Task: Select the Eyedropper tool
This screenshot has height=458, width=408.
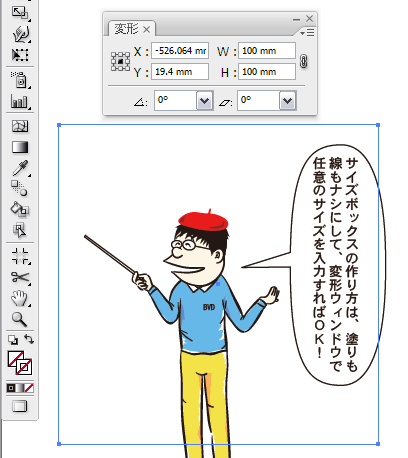Action: click(x=20, y=168)
